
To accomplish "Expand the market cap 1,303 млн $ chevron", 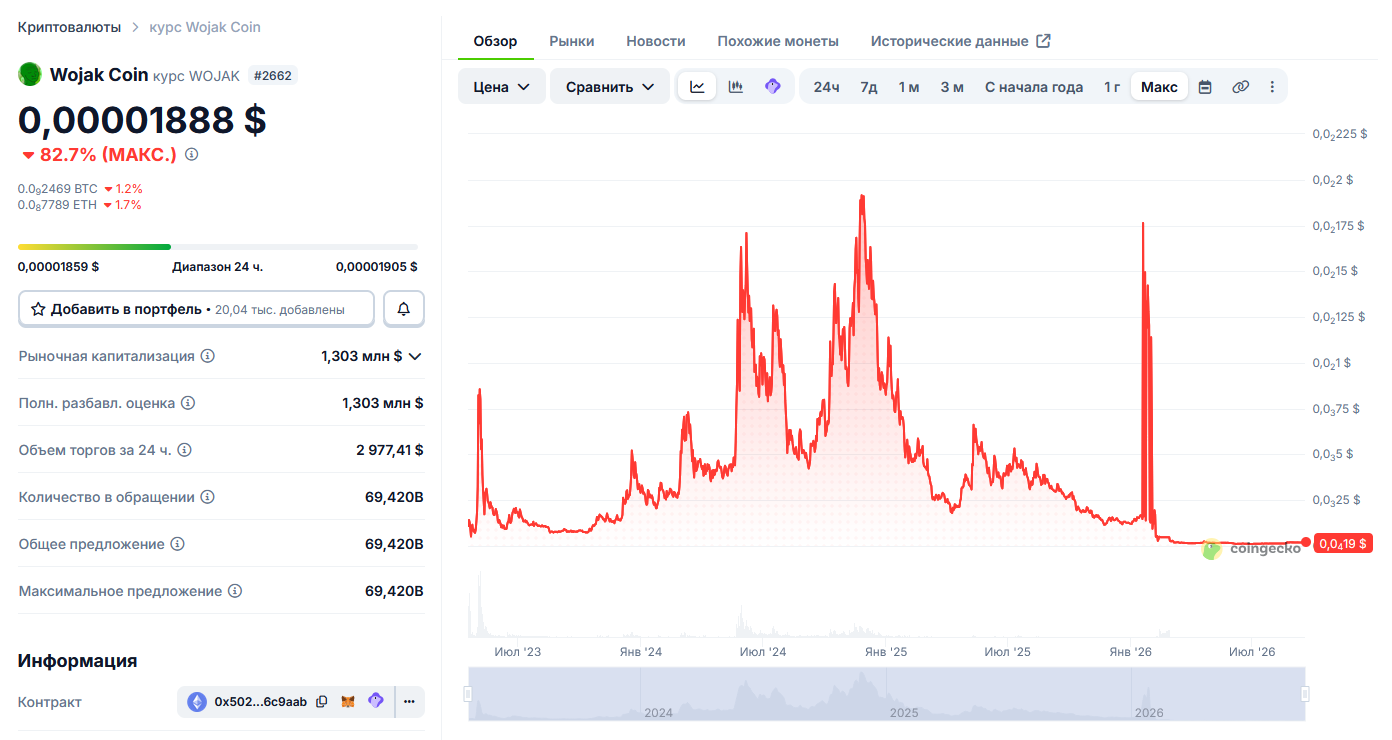I will [x=415, y=356].
